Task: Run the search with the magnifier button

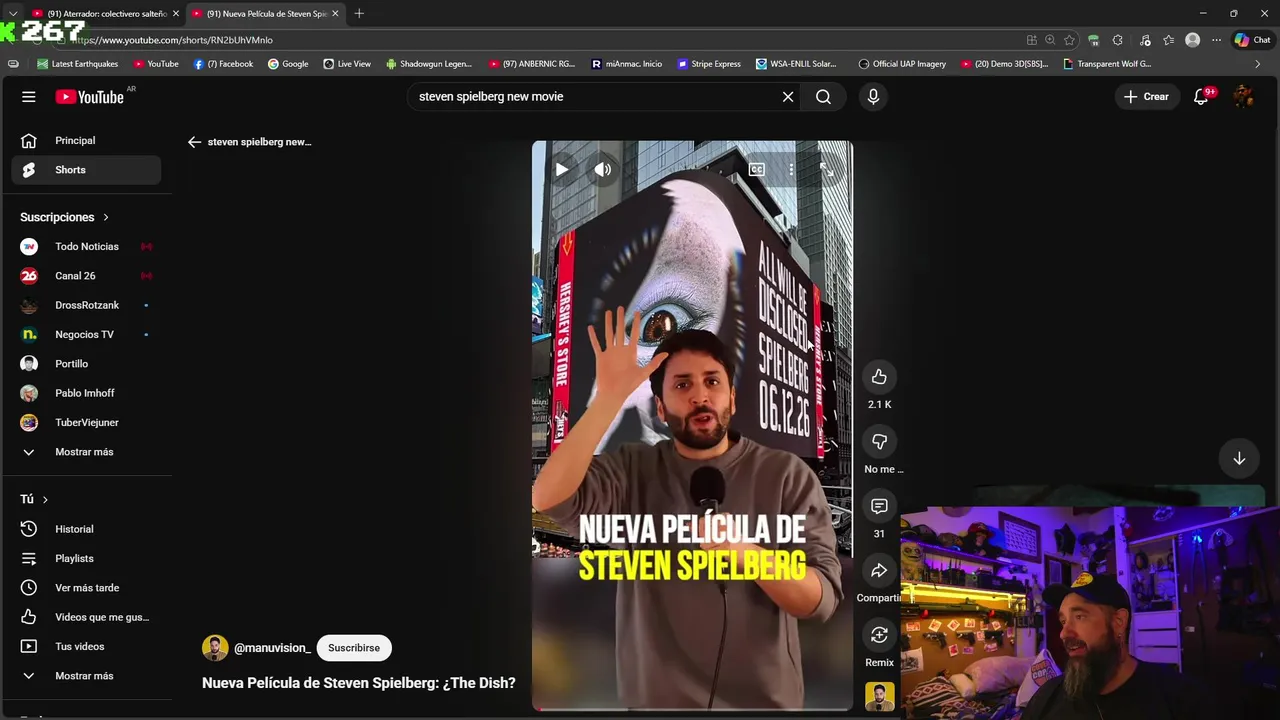Action: [x=823, y=97]
